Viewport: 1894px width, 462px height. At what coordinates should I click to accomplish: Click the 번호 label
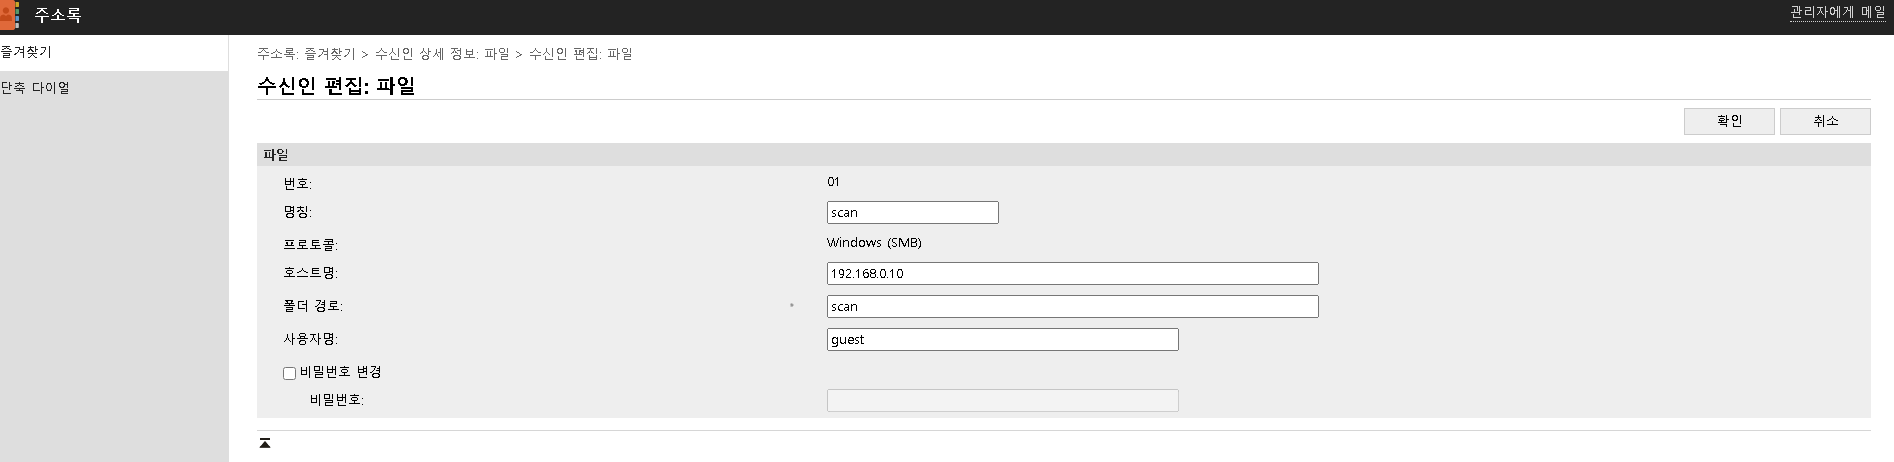pyautogui.click(x=297, y=184)
